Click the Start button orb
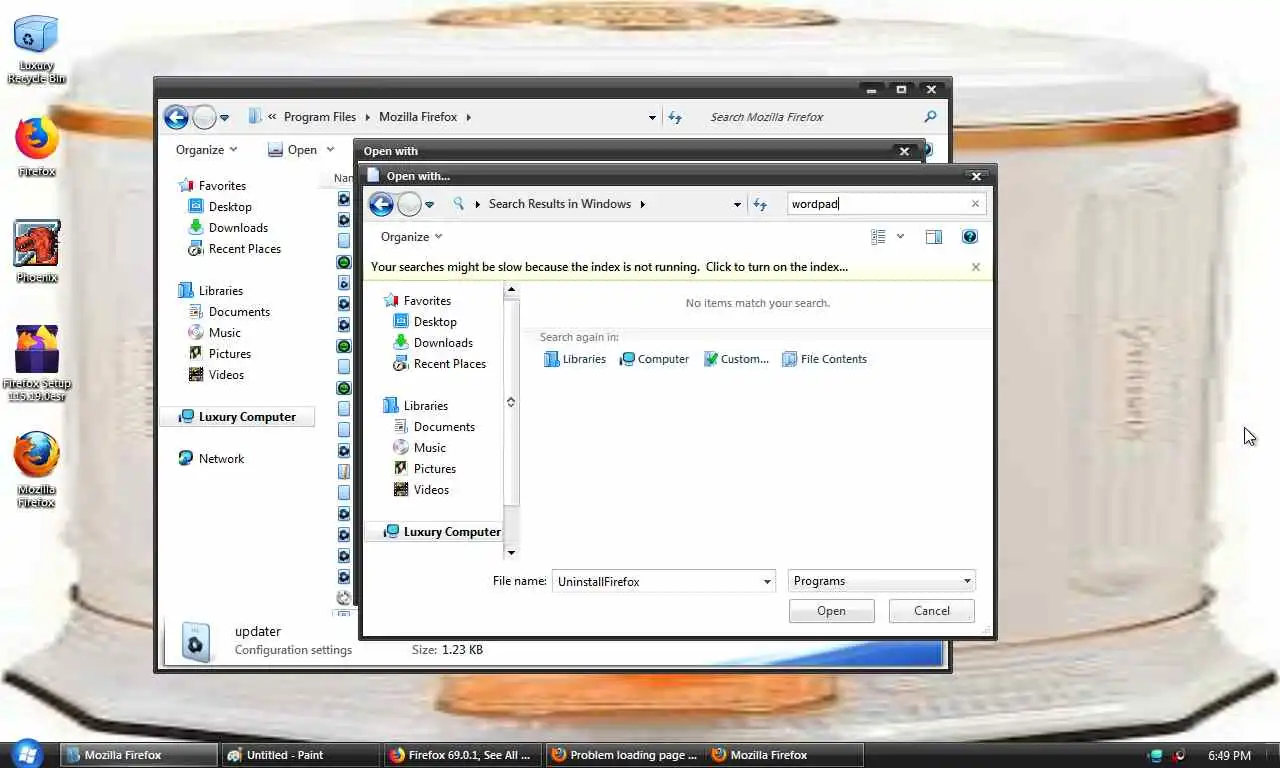Viewport: 1280px width, 768px height. point(26,754)
